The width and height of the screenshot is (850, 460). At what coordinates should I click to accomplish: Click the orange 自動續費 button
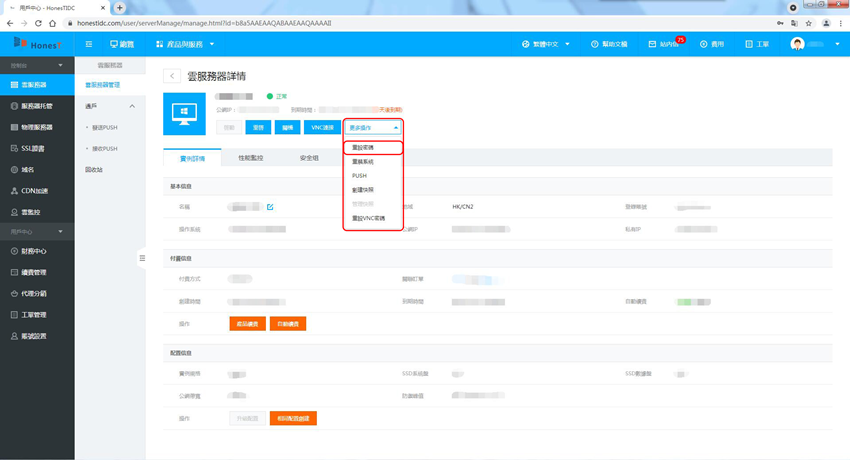coord(288,324)
